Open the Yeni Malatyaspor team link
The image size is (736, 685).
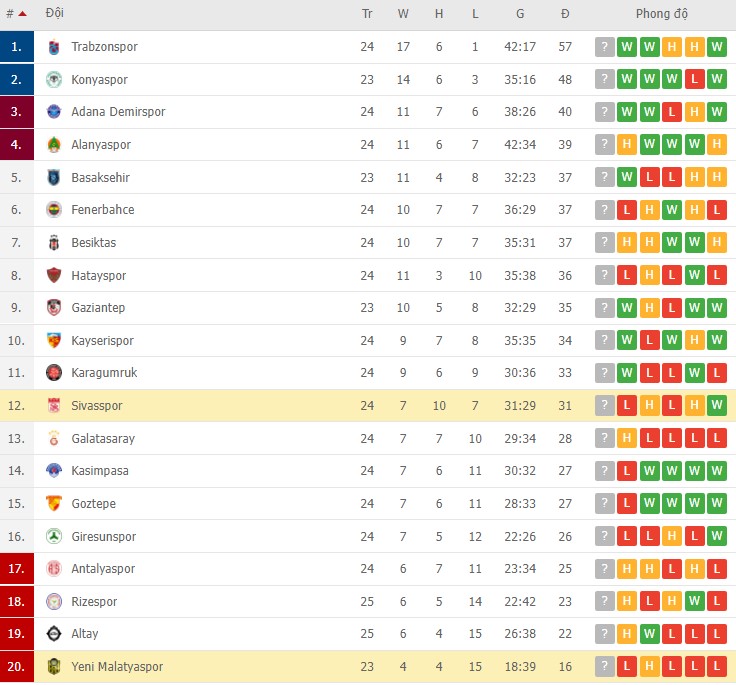click(x=117, y=667)
